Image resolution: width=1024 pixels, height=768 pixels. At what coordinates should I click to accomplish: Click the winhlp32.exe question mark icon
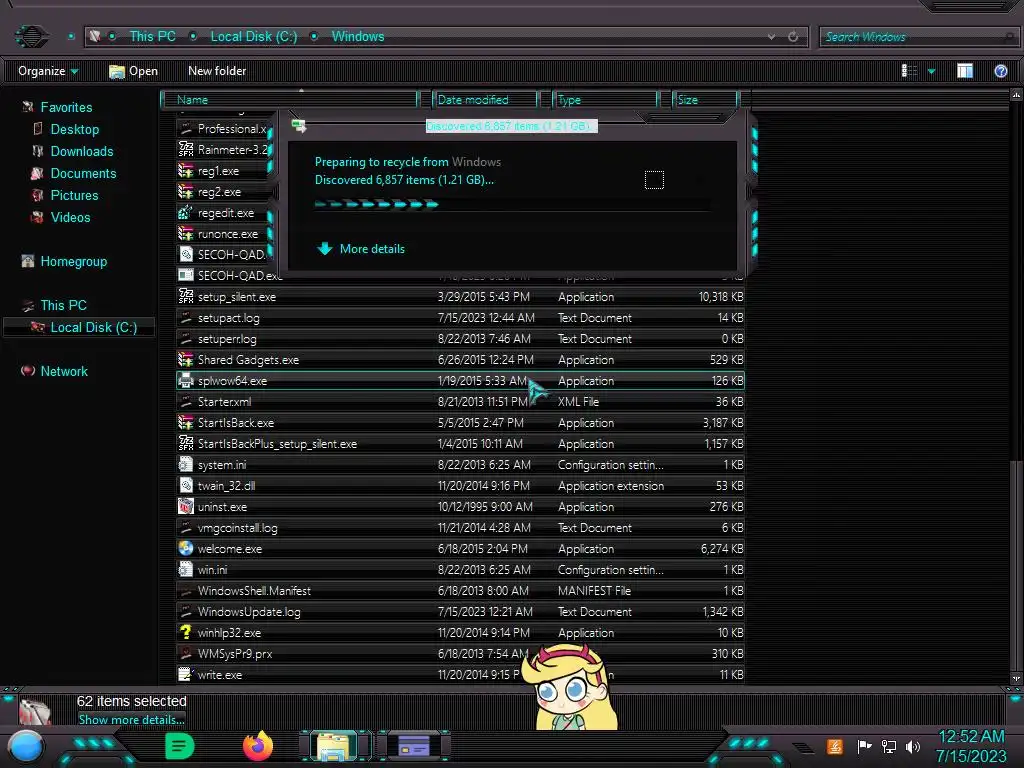point(185,632)
